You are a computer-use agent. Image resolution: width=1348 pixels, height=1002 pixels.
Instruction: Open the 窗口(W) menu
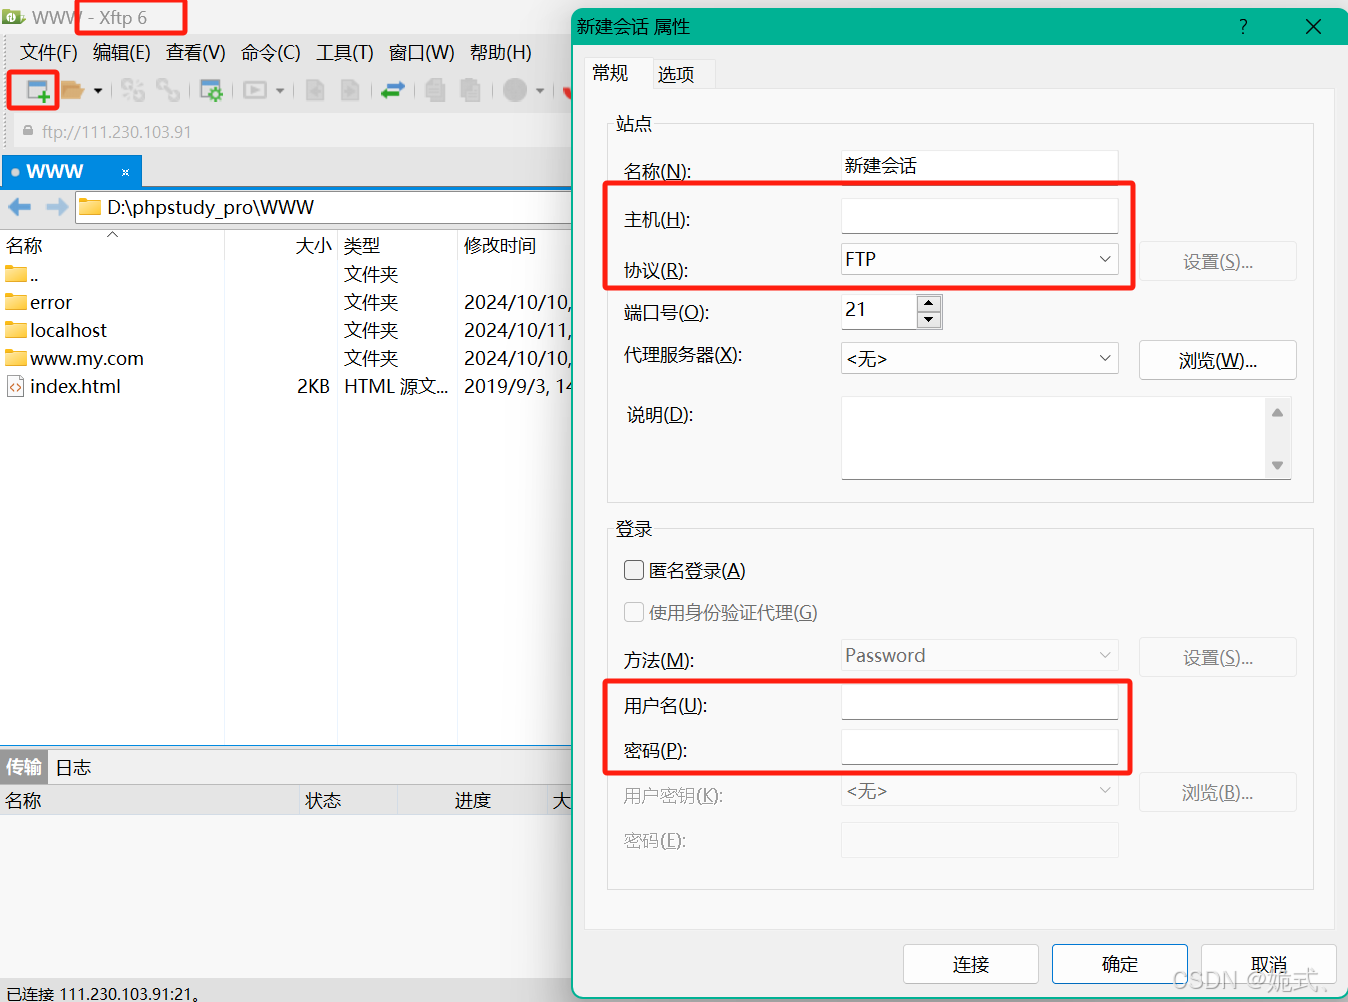click(x=422, y=52)
